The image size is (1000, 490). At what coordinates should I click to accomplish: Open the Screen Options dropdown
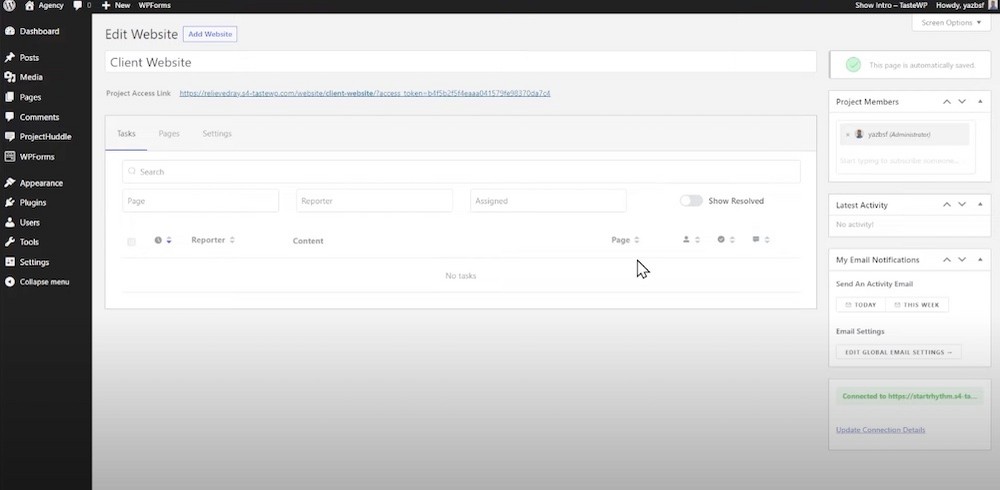coord(951,22)
